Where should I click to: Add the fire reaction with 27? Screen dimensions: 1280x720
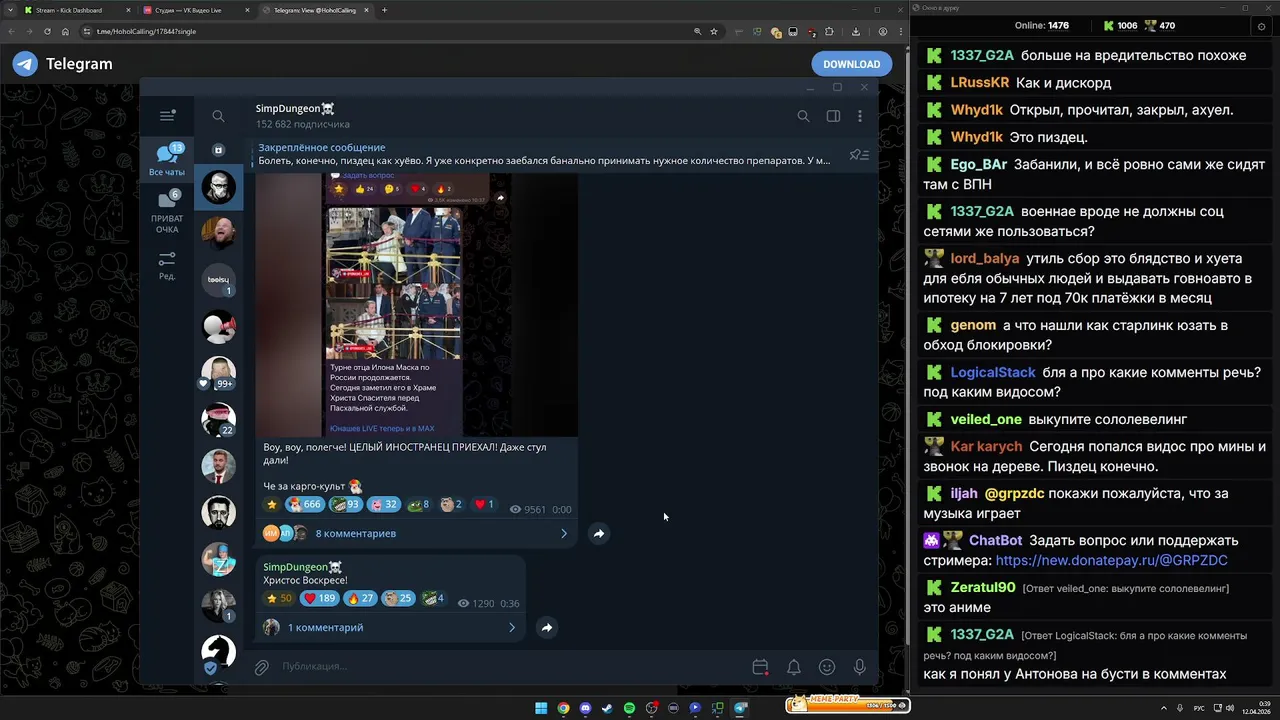360,599
